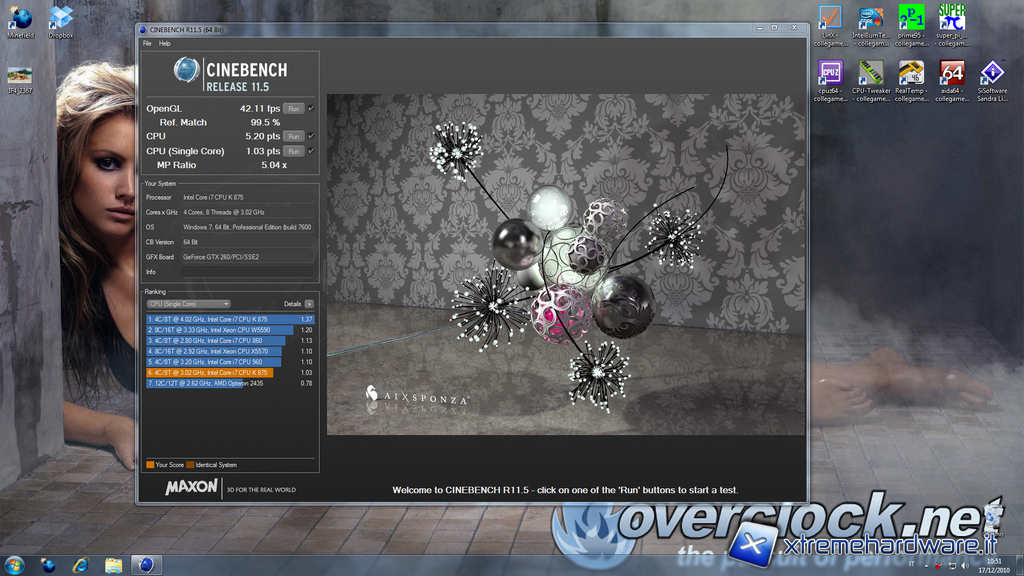Image resolution: width=1024 pixels, height=576 pixels.
Task: Open the RealTemp desktop shortcut
Action: [911, 74]
